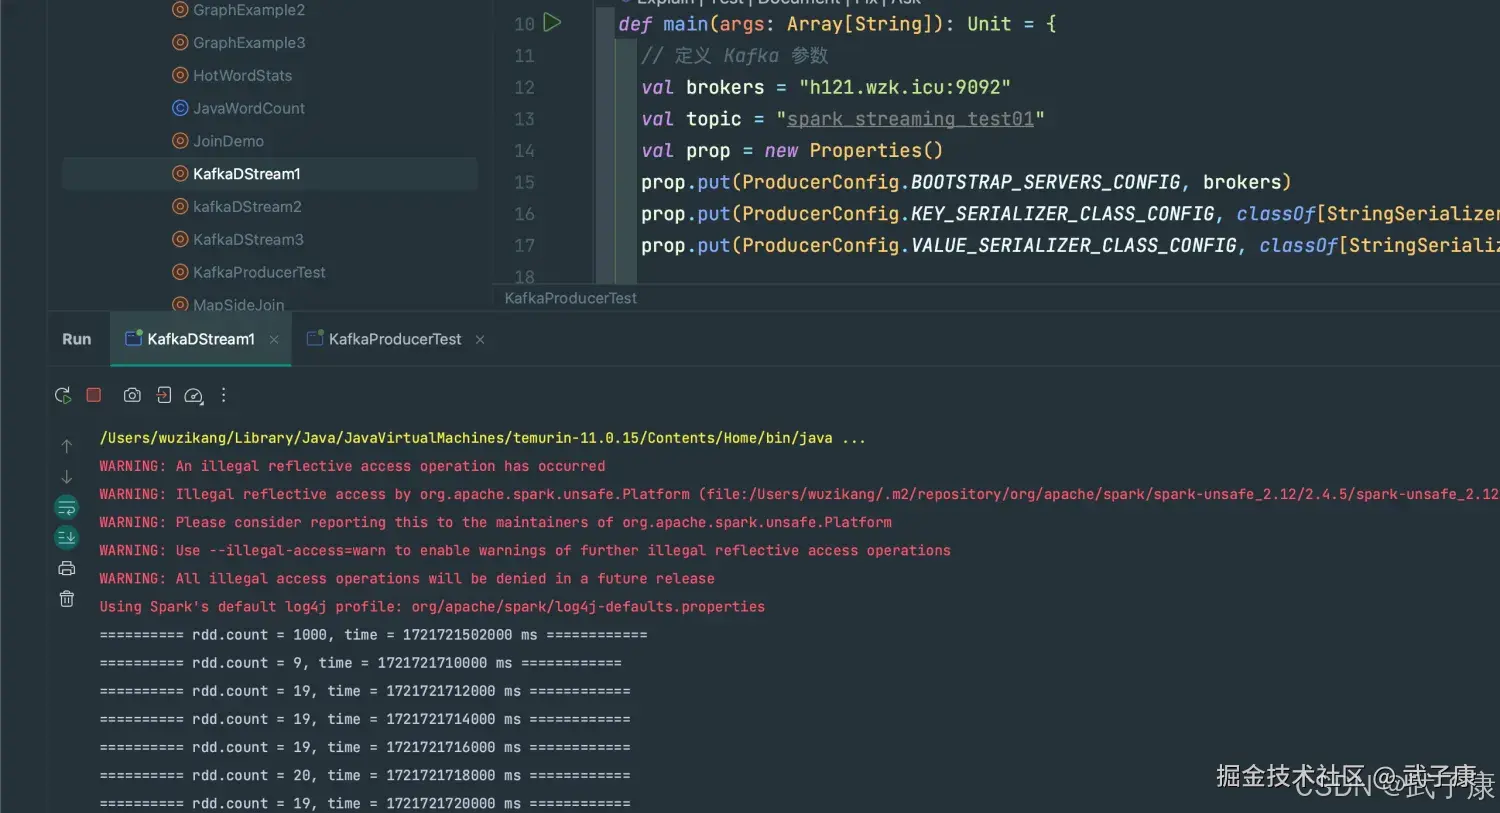The image size is (1500, 813).
Task: Click VALUE_SERIALIZER_CLASS_CONFIG in the code
Action: pyautogui.click(x=1073, y=246)
